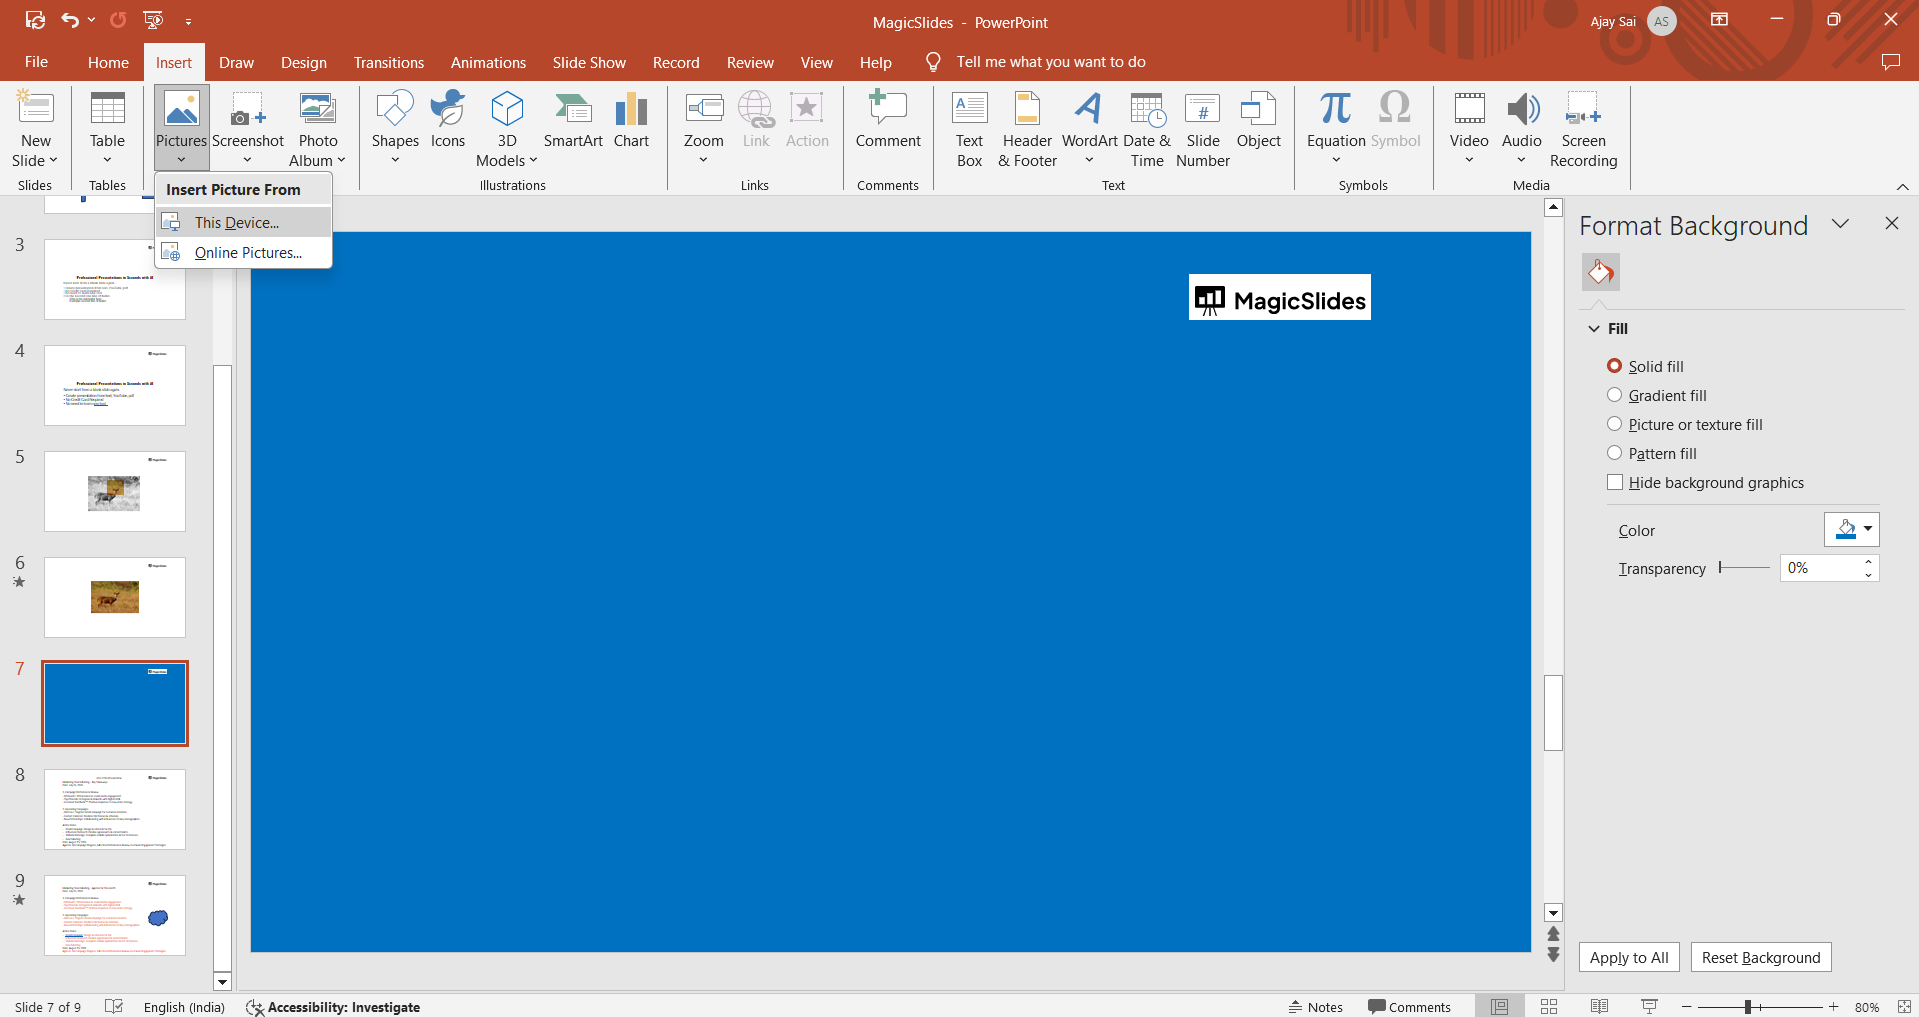This screenshot has height=1017, width=1919.
Task: Click the Chart icon in Illustrations
Action: click(x=631, y=120)
